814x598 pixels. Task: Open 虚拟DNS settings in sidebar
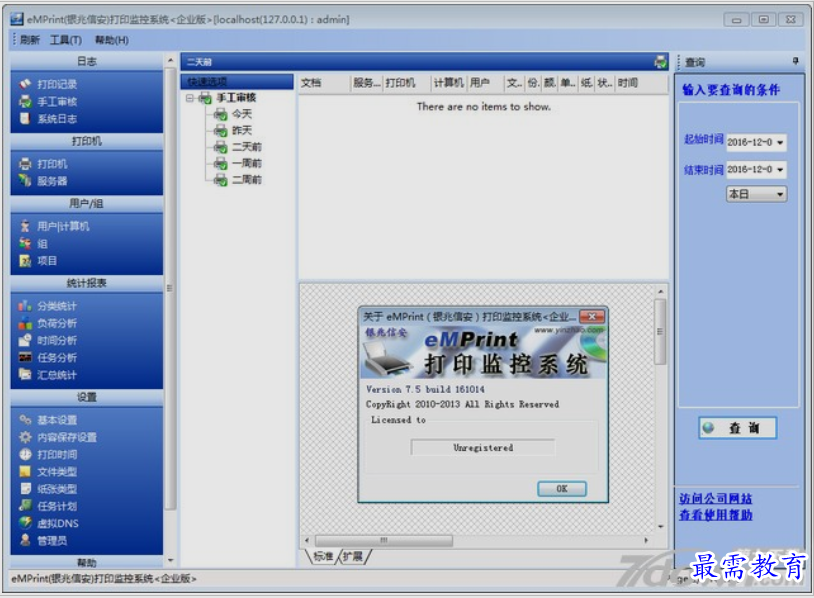58,523
